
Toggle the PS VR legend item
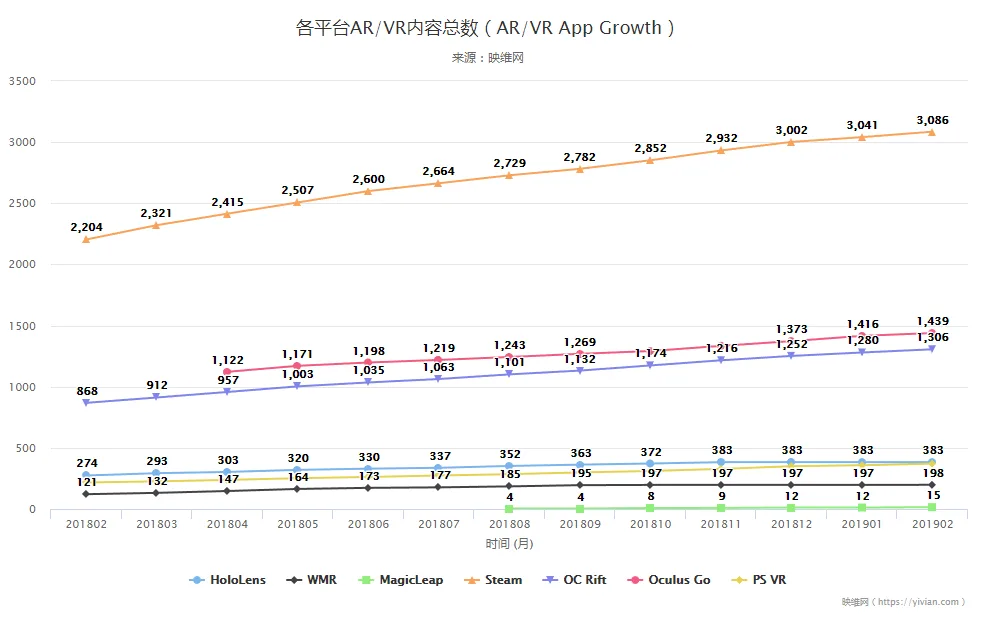click(x=759, y=580)
